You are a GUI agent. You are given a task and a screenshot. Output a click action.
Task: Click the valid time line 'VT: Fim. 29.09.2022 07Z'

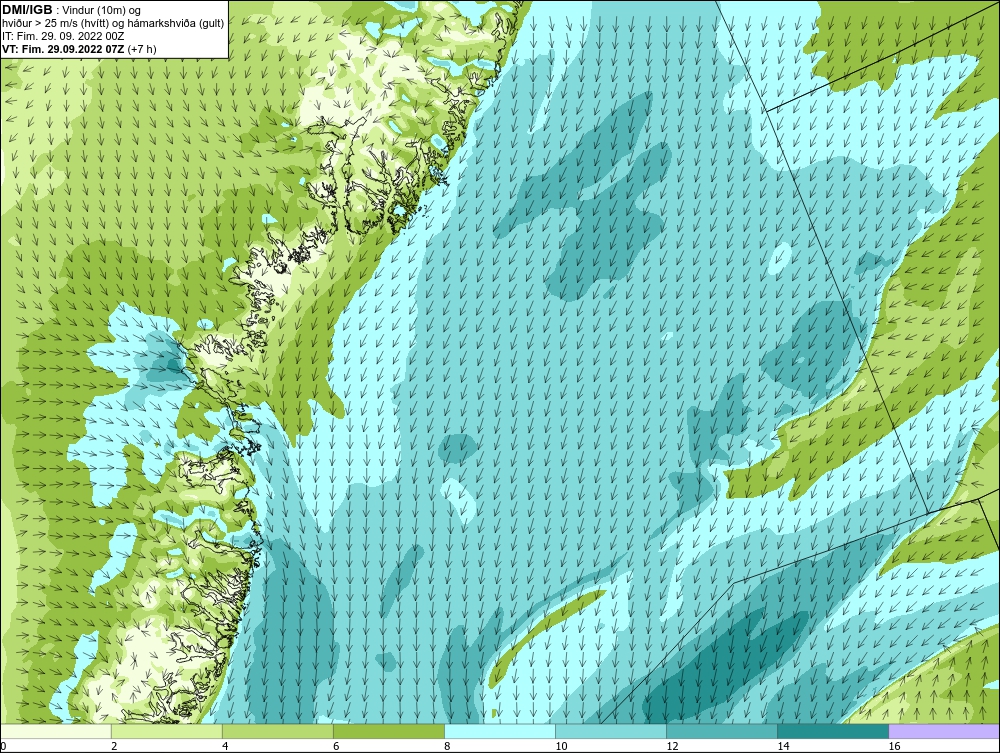click(64, 49)
